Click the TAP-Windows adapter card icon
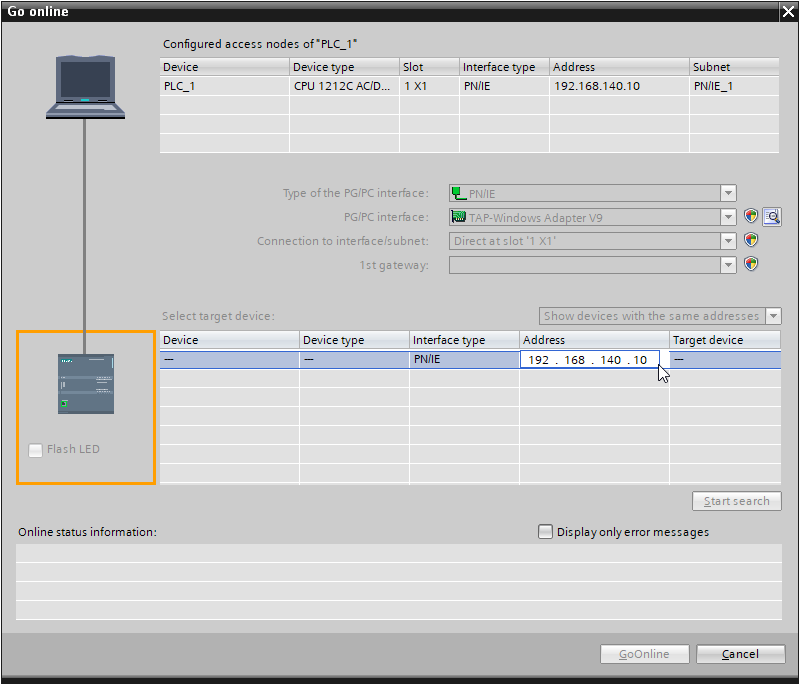Viewport: 800px width, 685px height. click(459, 217)
